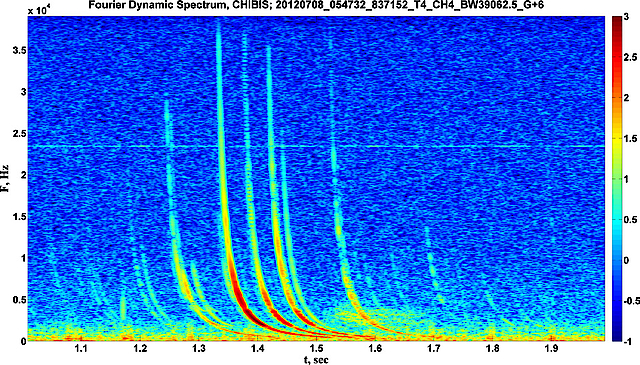This screenshot has height=365, width=640.
Task: Click the y-axis tick label 3.5
Action: coord(18,50)
